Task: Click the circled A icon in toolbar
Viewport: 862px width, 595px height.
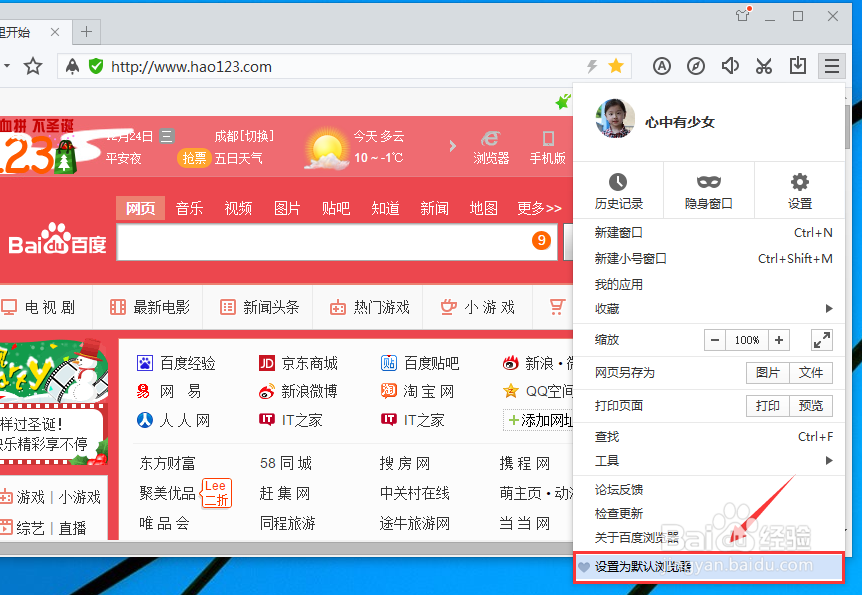Action: click(x=662, y=67)
